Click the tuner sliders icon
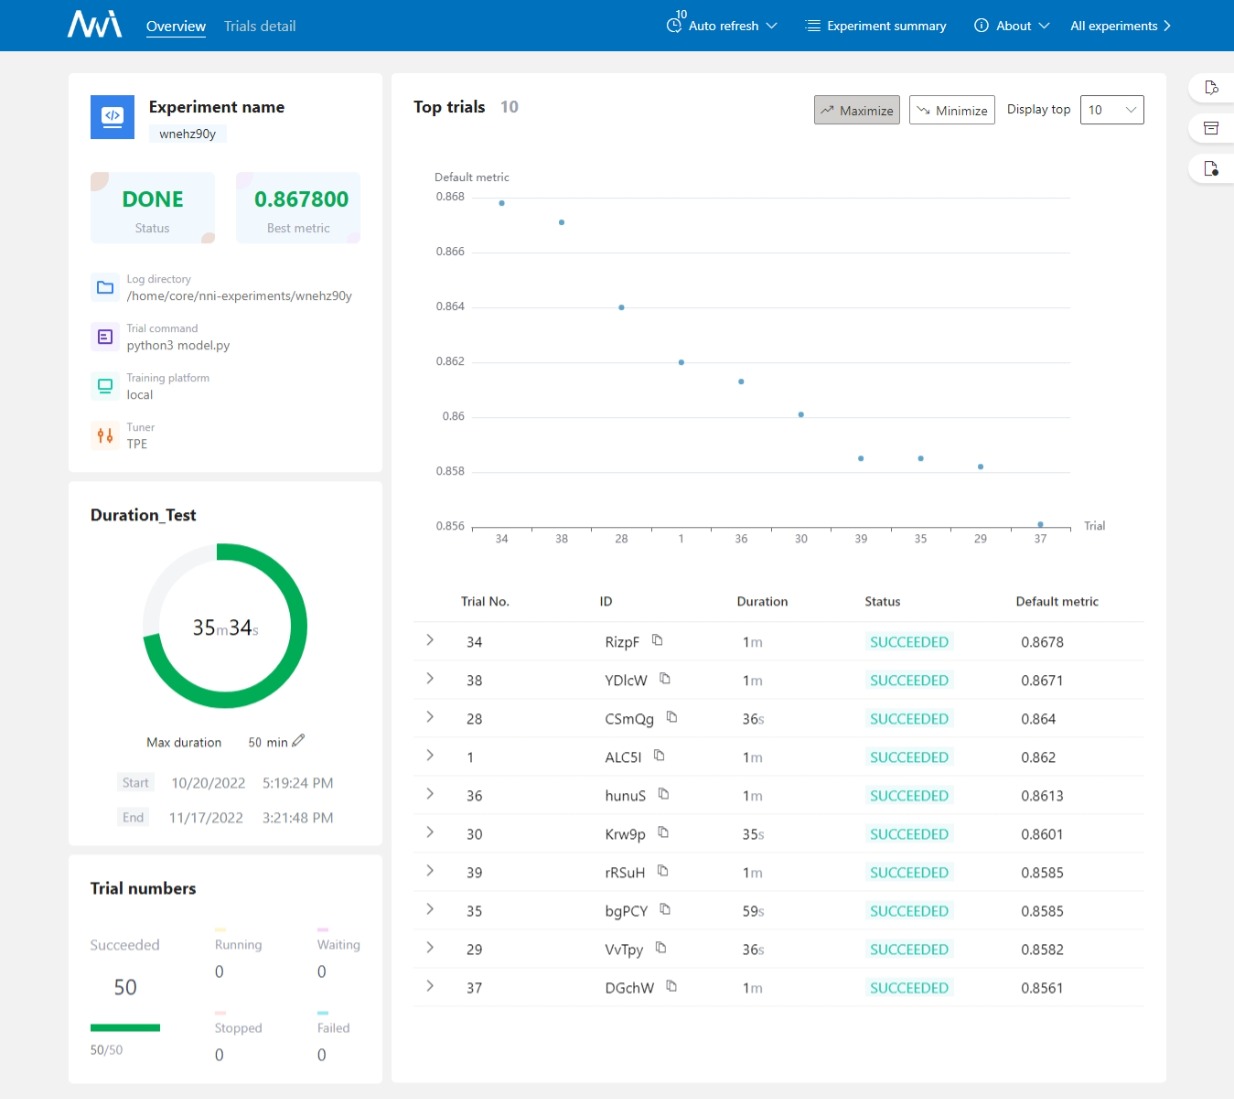 [105, 435]
